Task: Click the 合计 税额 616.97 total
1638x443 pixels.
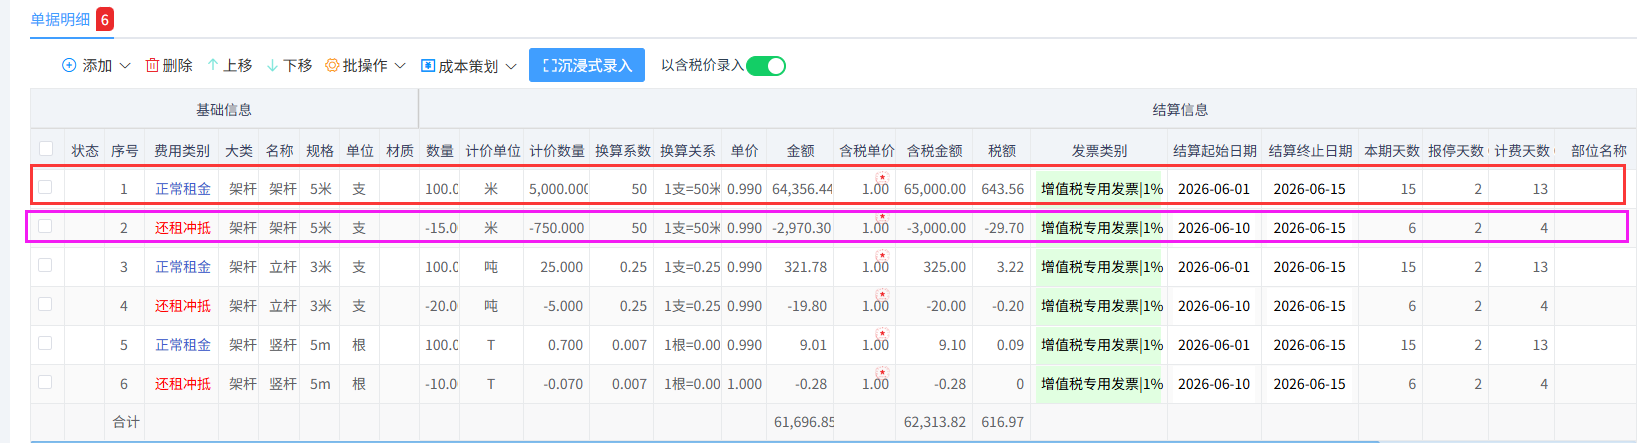Action: pos(1003,422)
